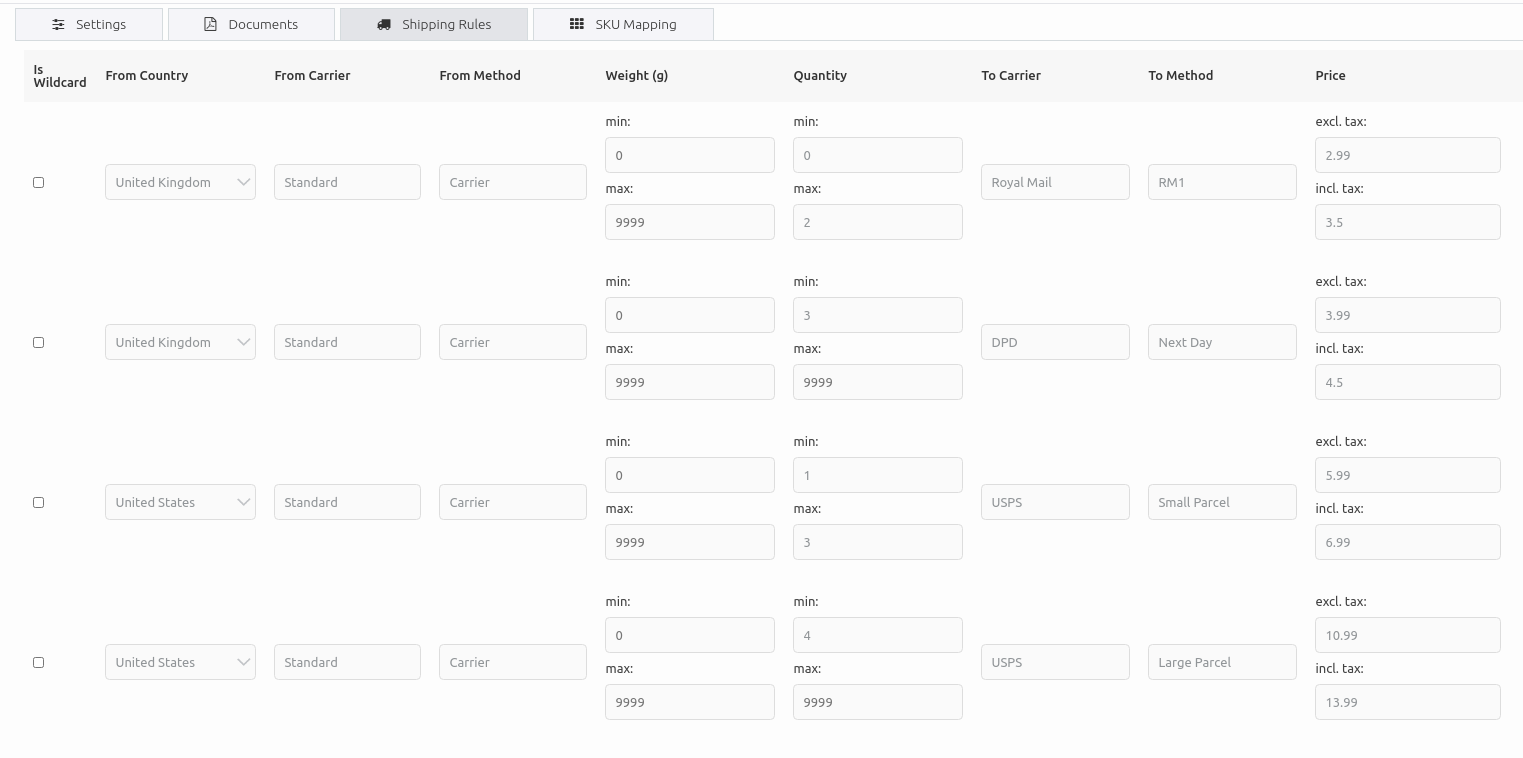Open From Country dropdown in Small Parcel row
The width and height of the screenshot is (1523, 758).
(180, 502)
